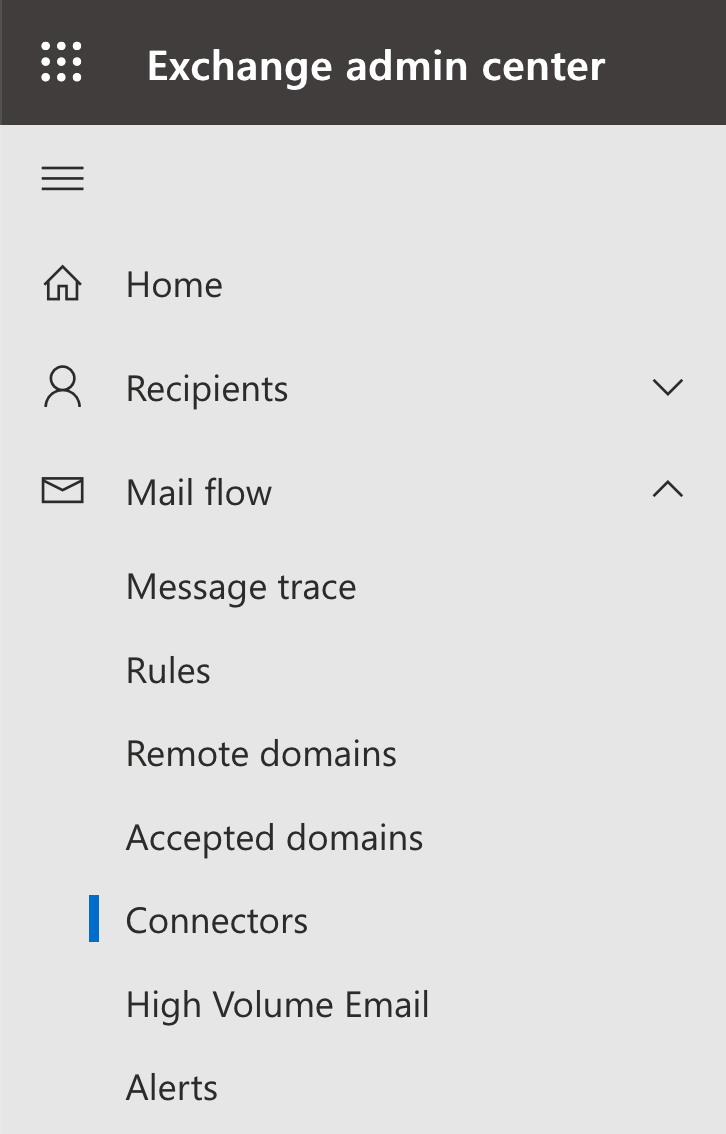Open the Alerts page
This screenshot has width=726, height=1134.
[x=172, y=1088]
